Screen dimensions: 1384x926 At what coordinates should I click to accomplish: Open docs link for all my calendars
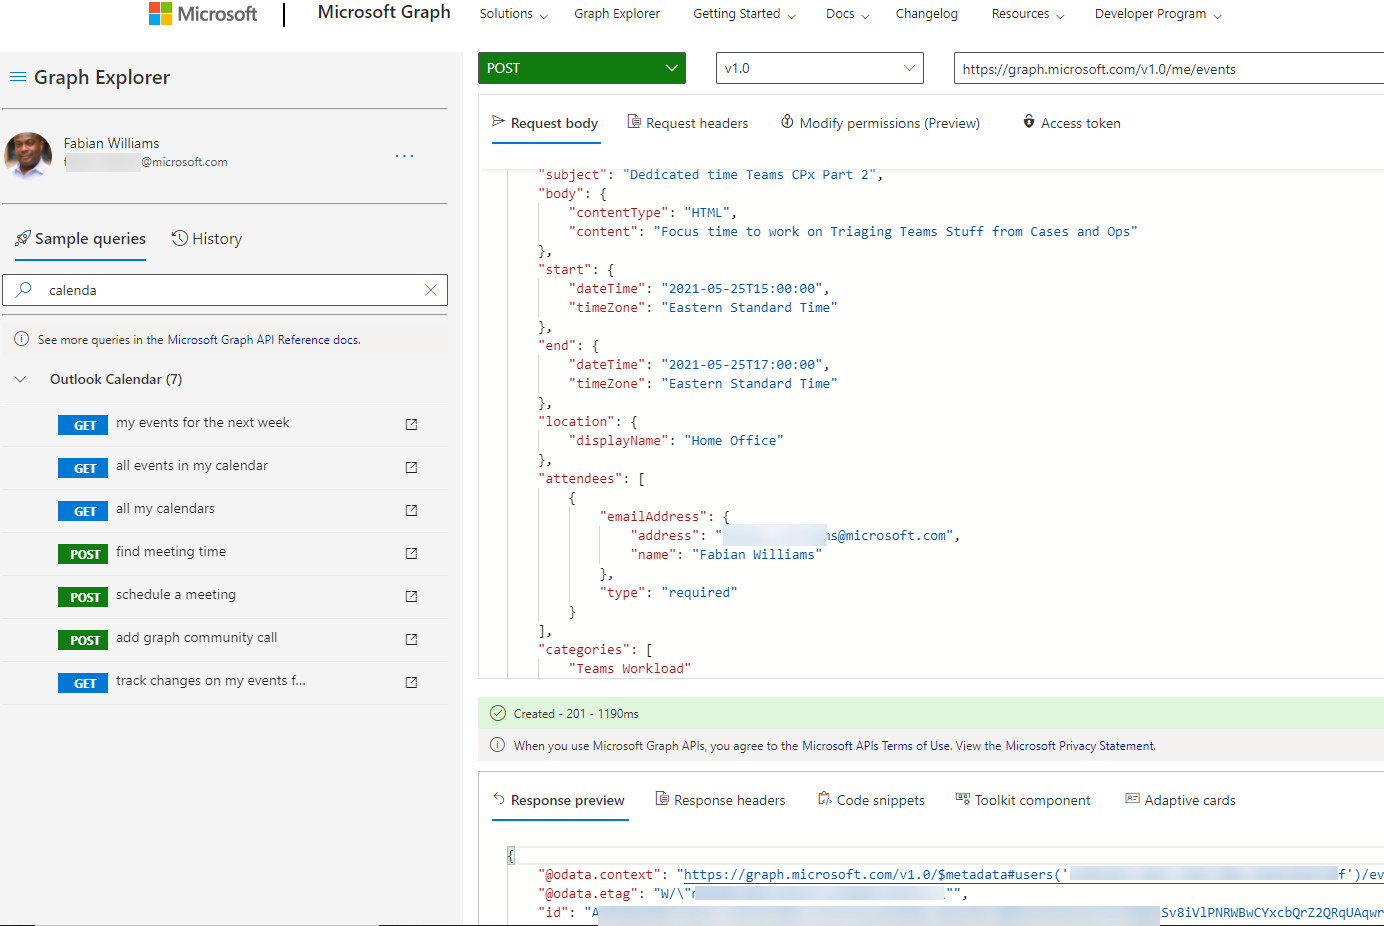411,510
